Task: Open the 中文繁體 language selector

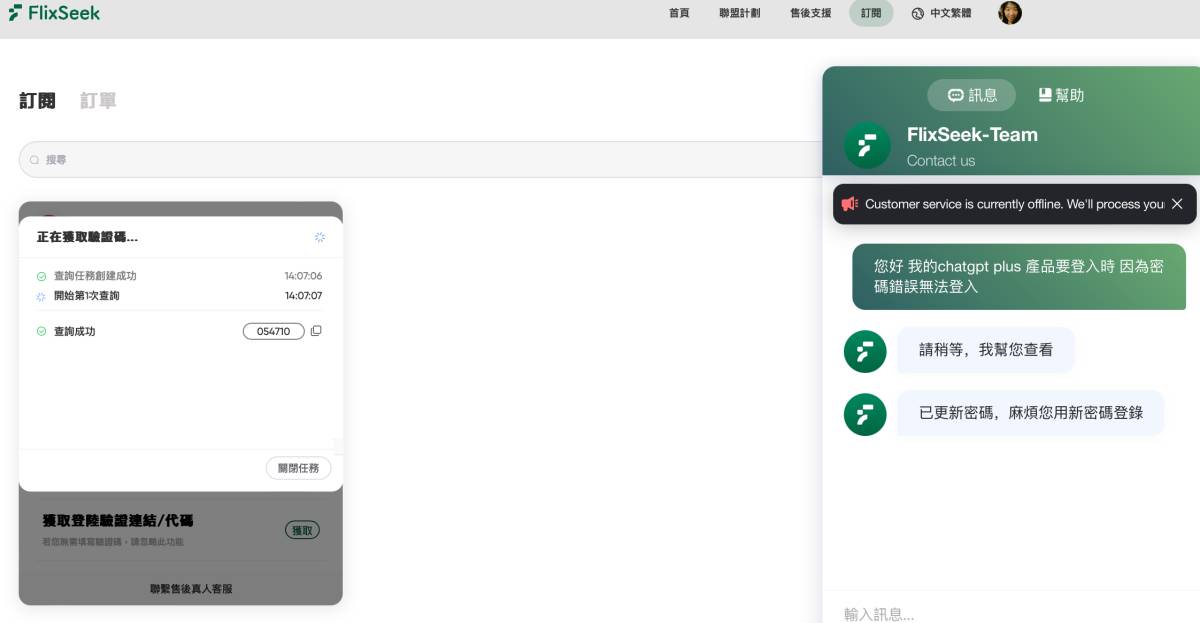Action: click(x=950, y=13)
